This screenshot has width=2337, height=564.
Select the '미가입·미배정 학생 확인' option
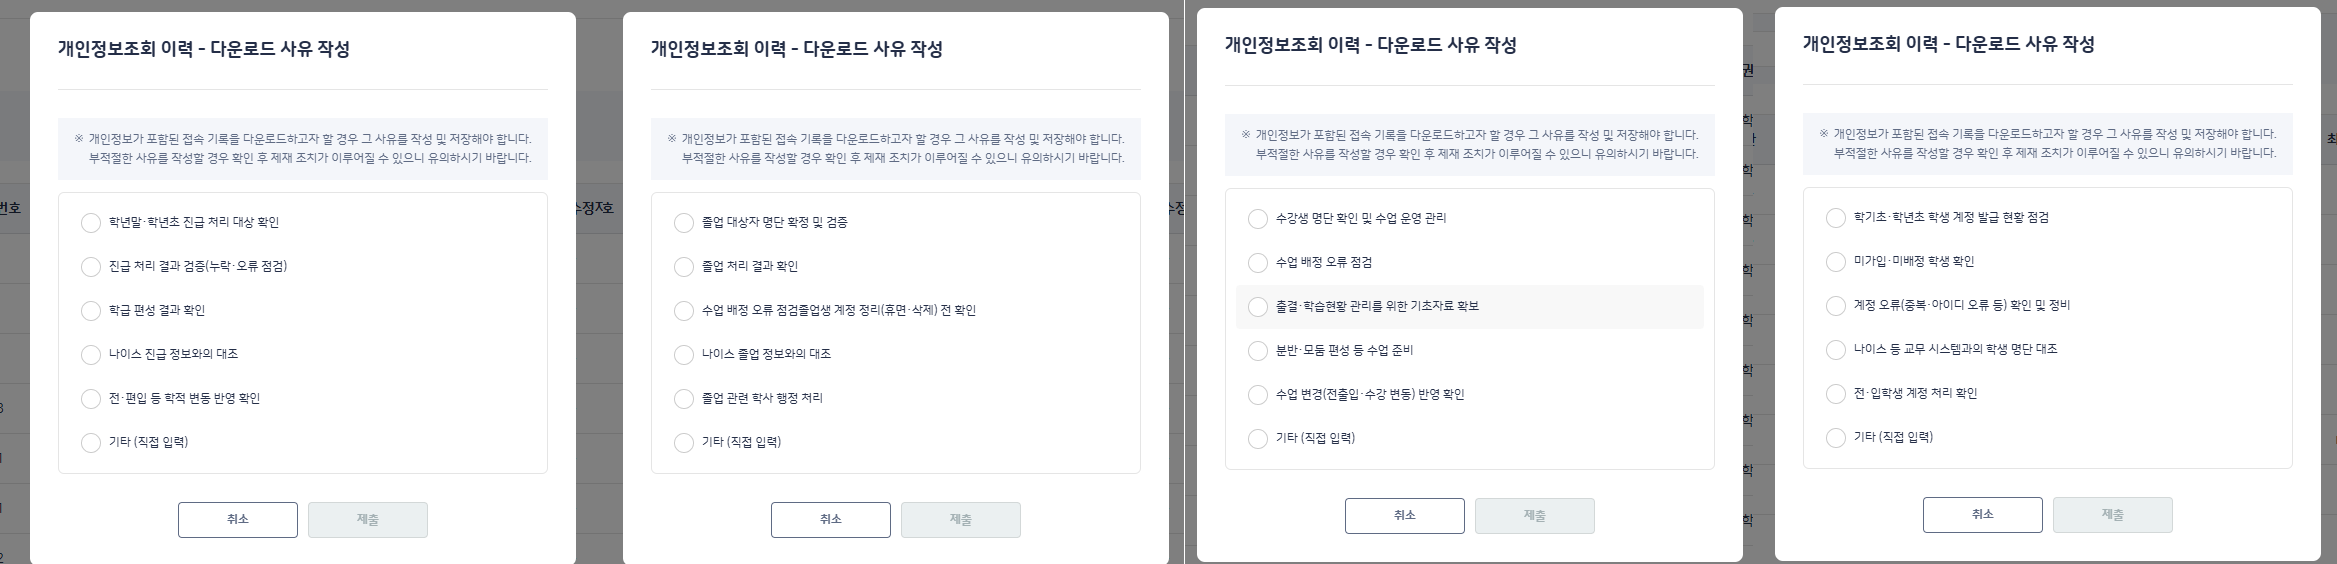(x=1836, y=261)
